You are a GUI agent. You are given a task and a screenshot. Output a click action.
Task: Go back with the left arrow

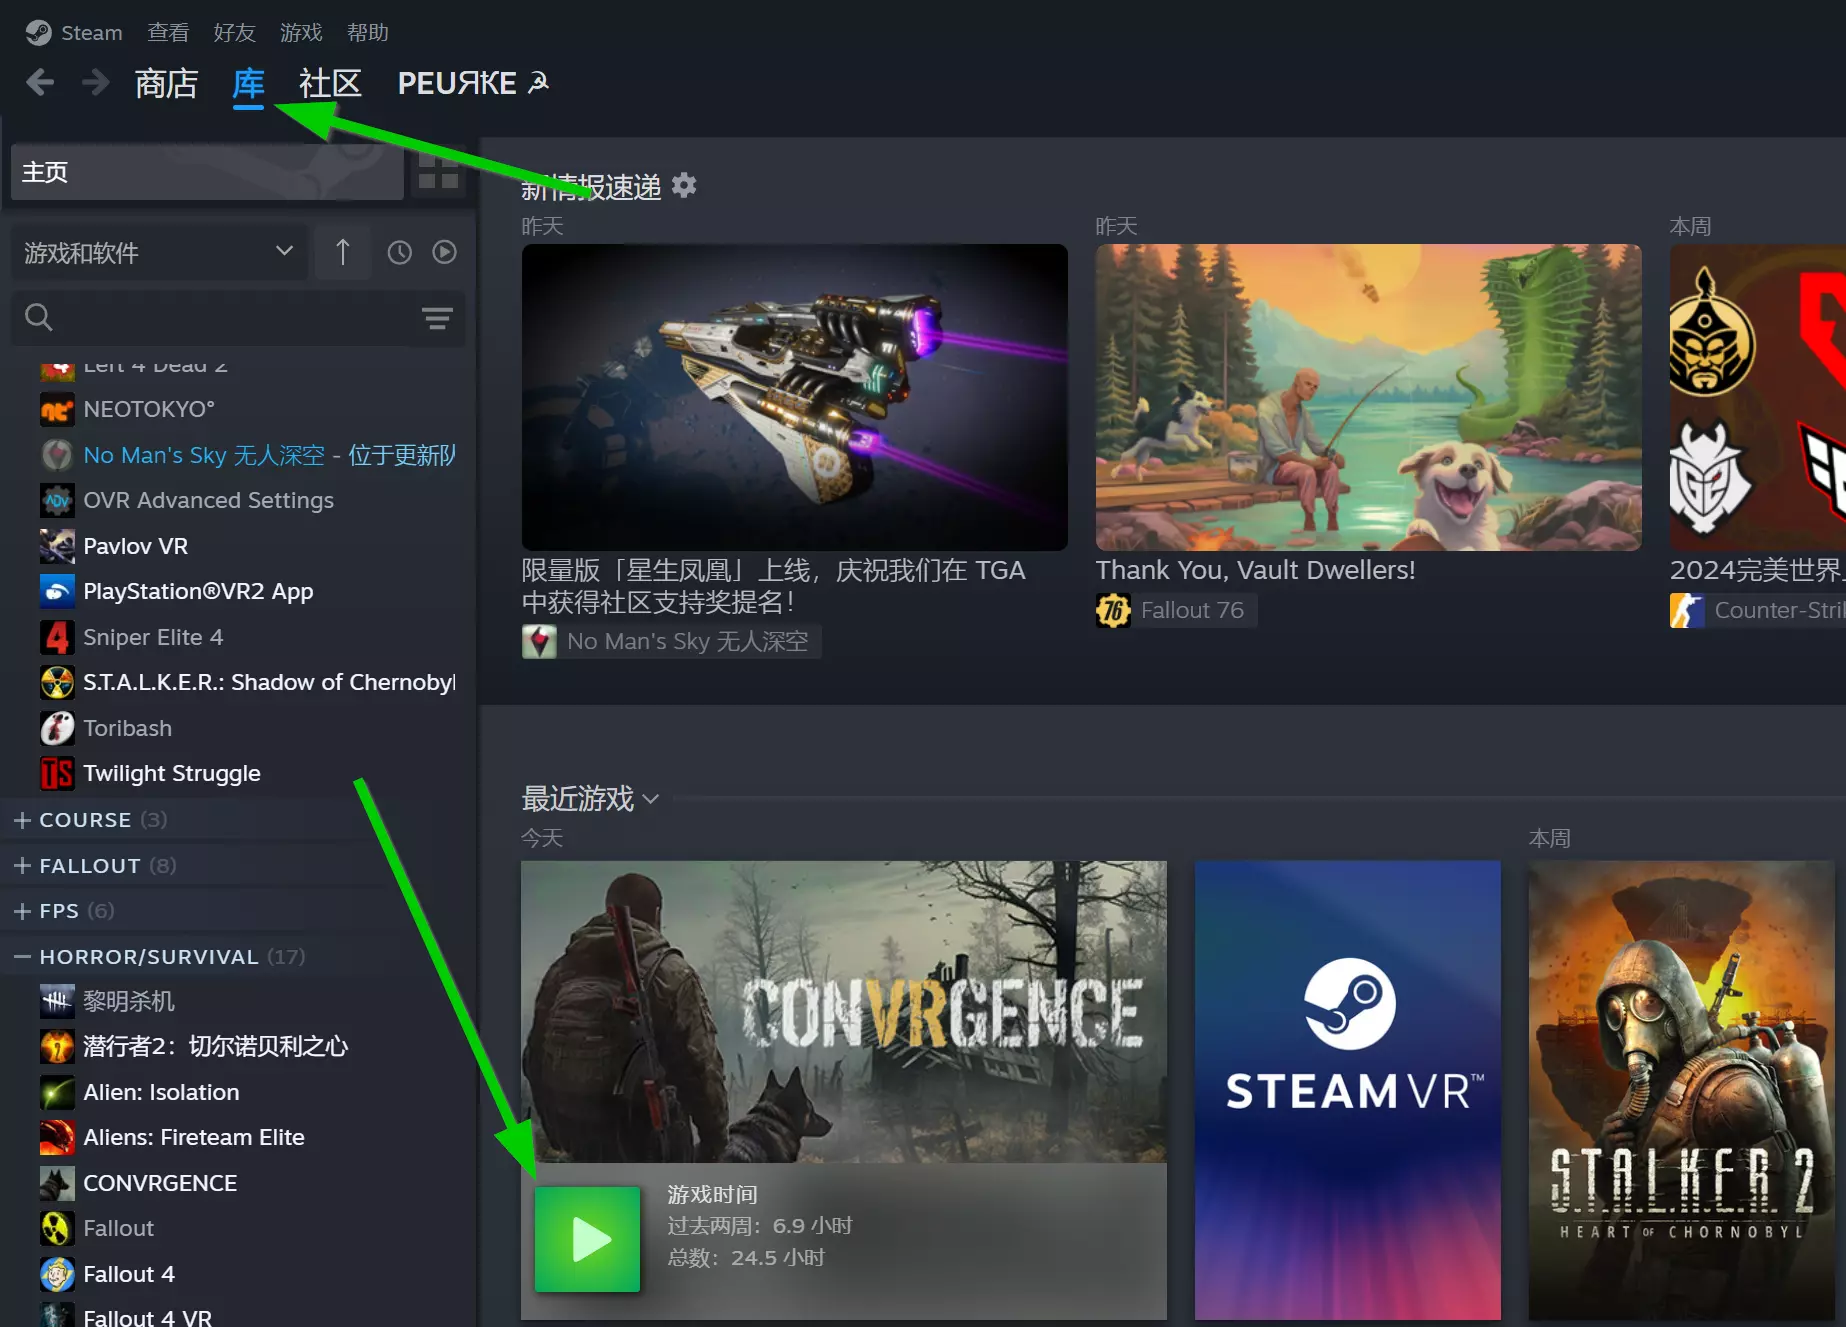tap(40, 82)
